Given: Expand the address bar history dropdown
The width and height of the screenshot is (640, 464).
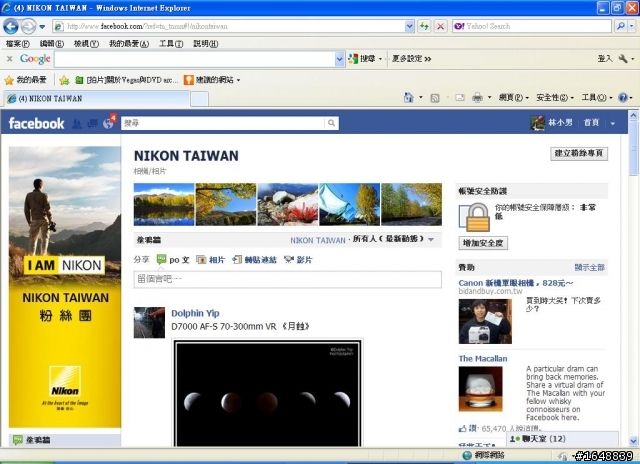Looking at the screenshot, I should pyautogui.click(x=410, y=27).
